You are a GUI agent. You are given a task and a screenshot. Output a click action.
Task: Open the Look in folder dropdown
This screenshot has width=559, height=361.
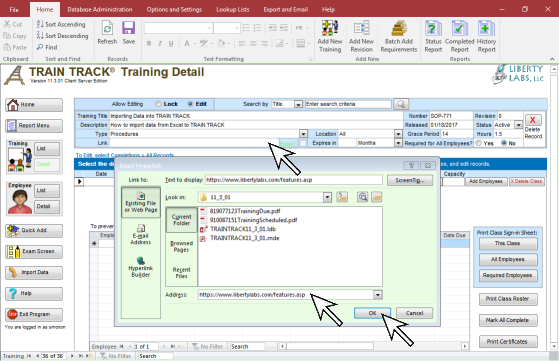click(327, 197)
